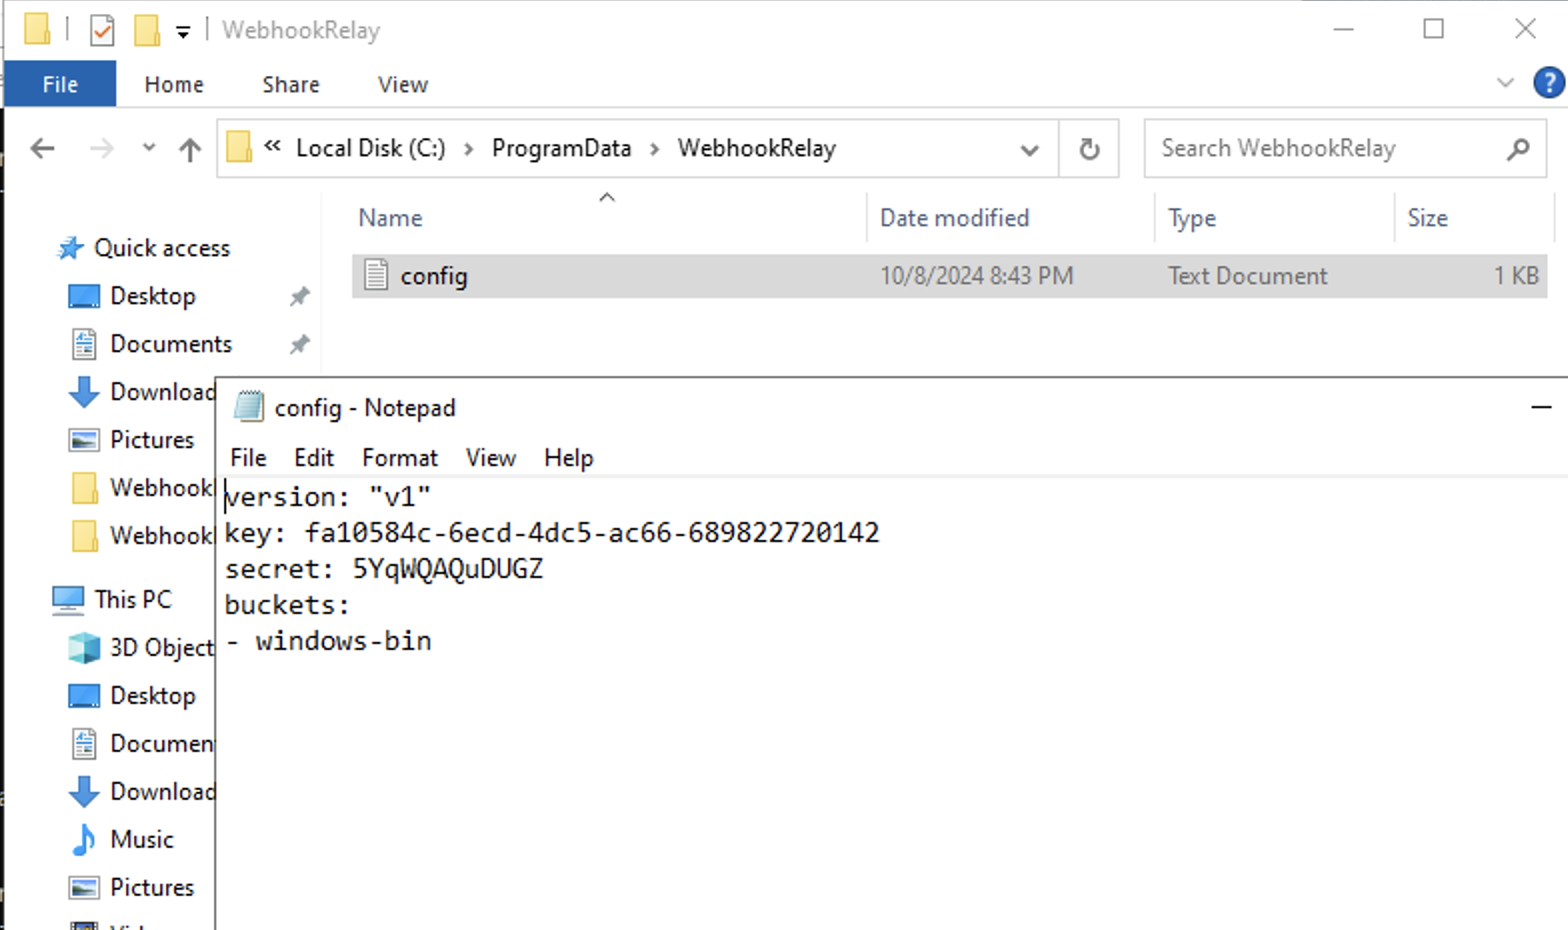The height and width of the screenshot is (930, 1568).
Task: Minimize the Notepad window
Action: tap(1541, 407)
